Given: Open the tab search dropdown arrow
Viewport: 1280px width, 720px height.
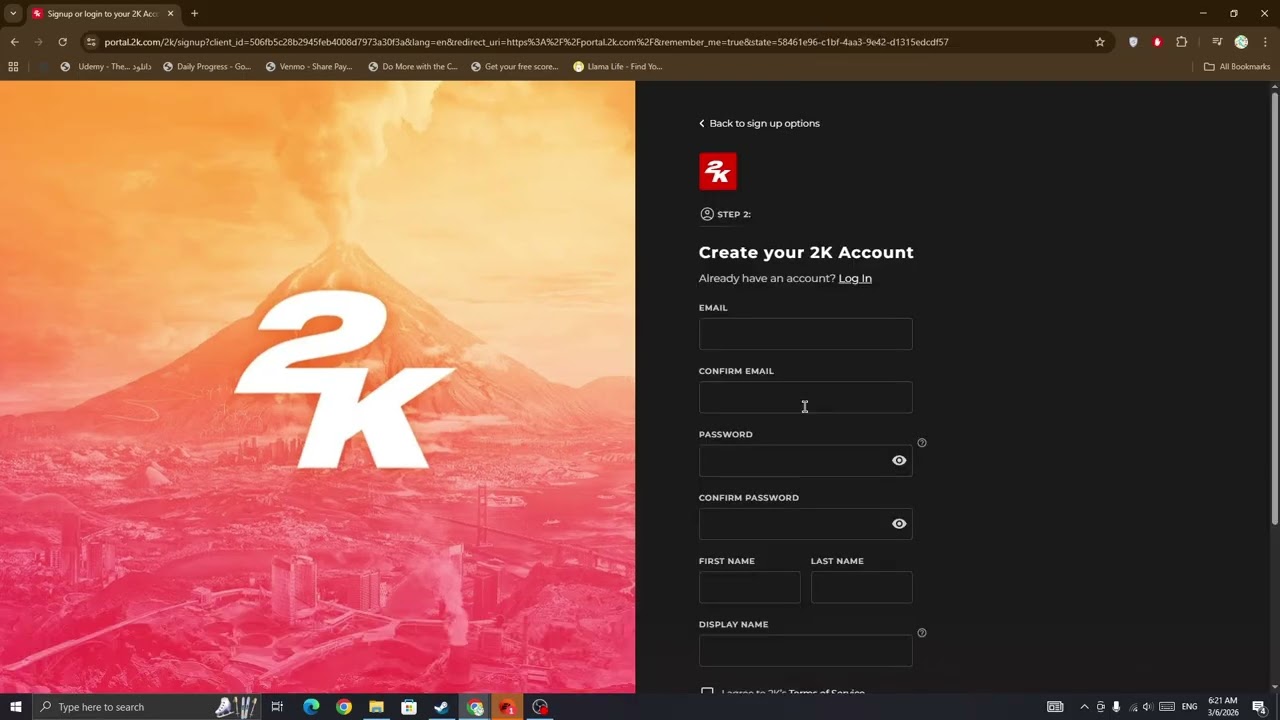Looking at the screenshot, I should point(13,14).
